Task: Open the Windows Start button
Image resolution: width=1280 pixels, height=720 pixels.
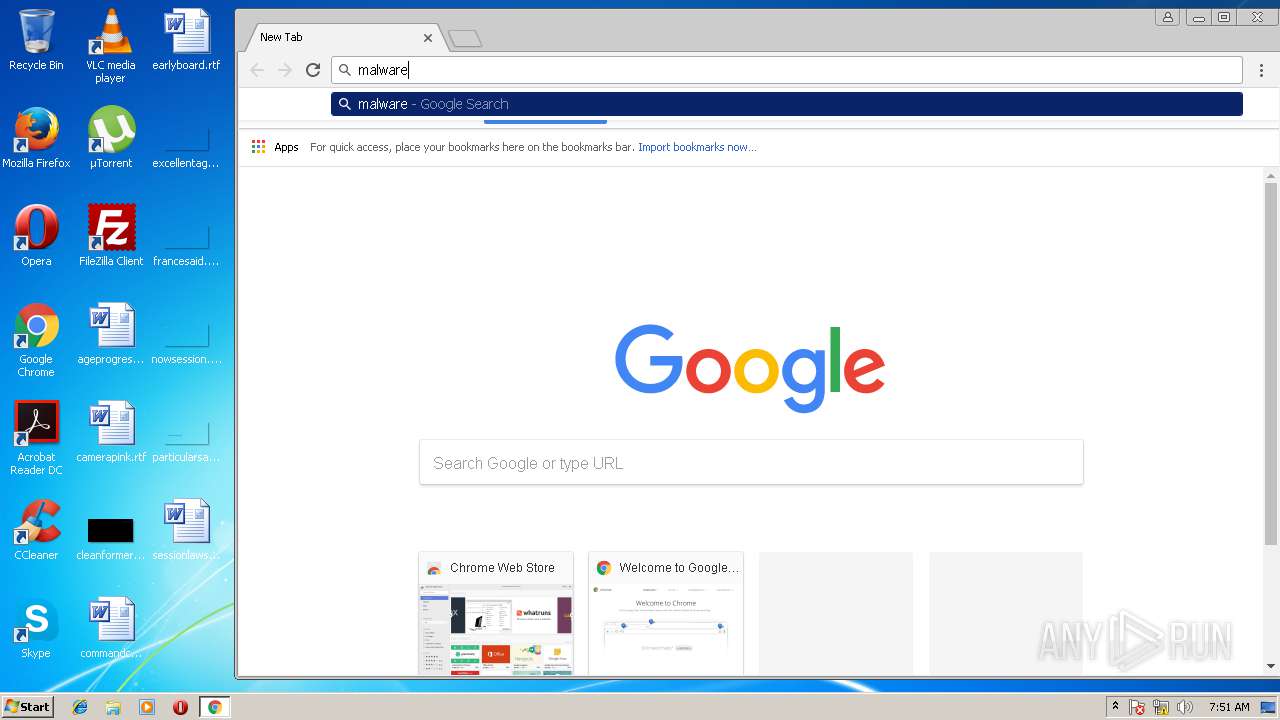Action: pos(27,707)
